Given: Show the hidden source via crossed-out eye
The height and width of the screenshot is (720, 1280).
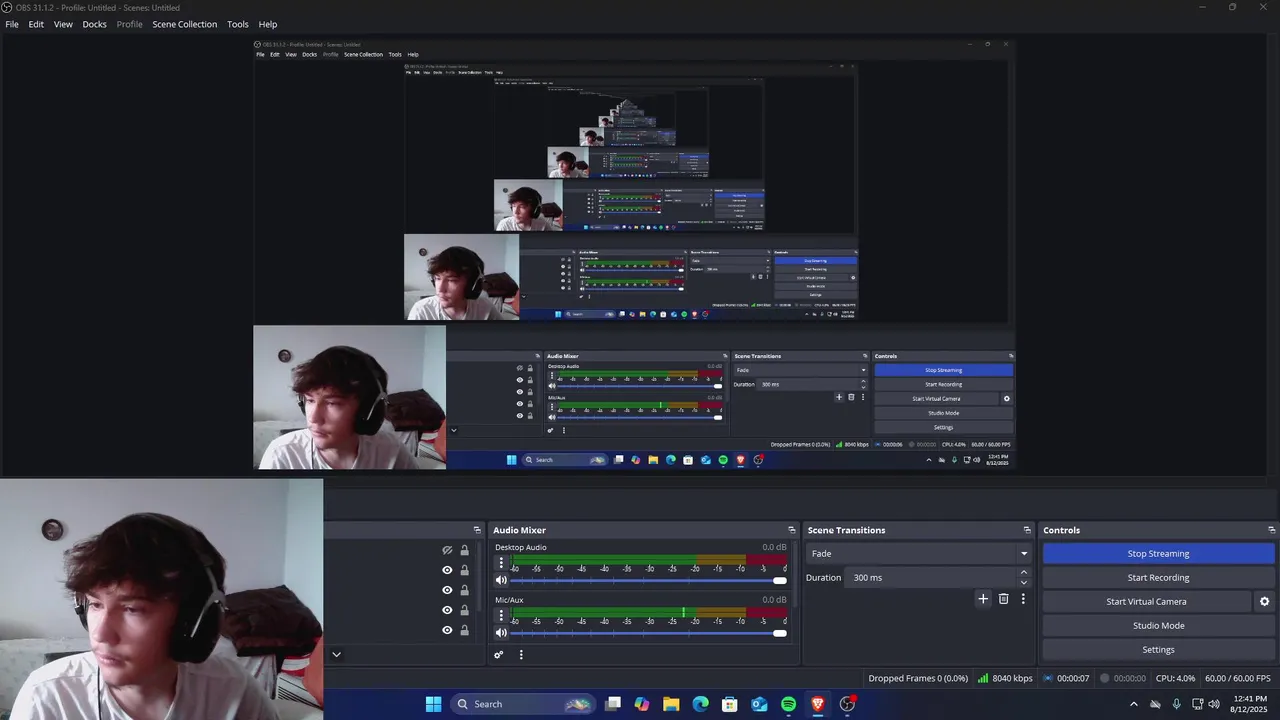Looking at the screenshot, I should coord(447,550).
